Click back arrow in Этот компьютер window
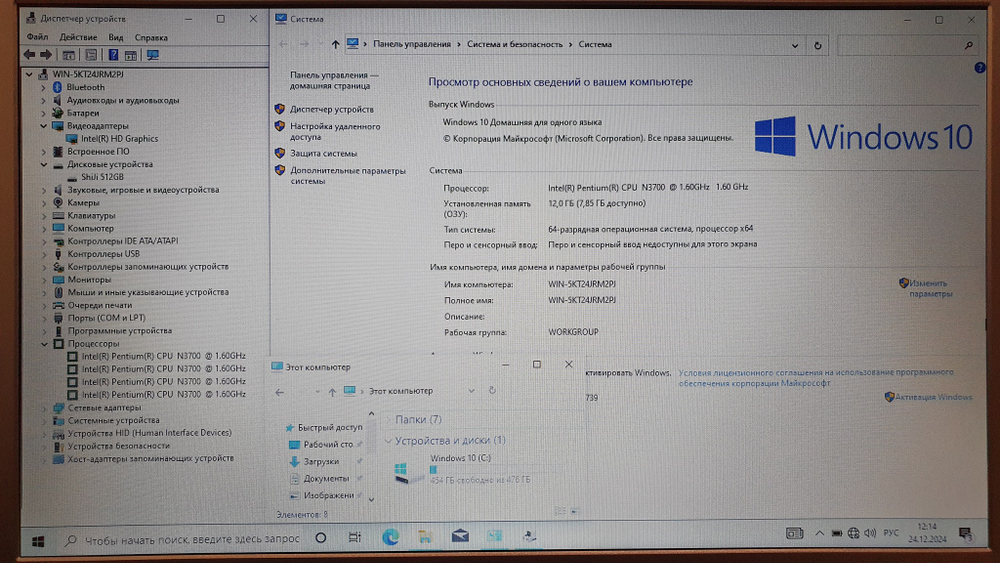 point(279,392)
